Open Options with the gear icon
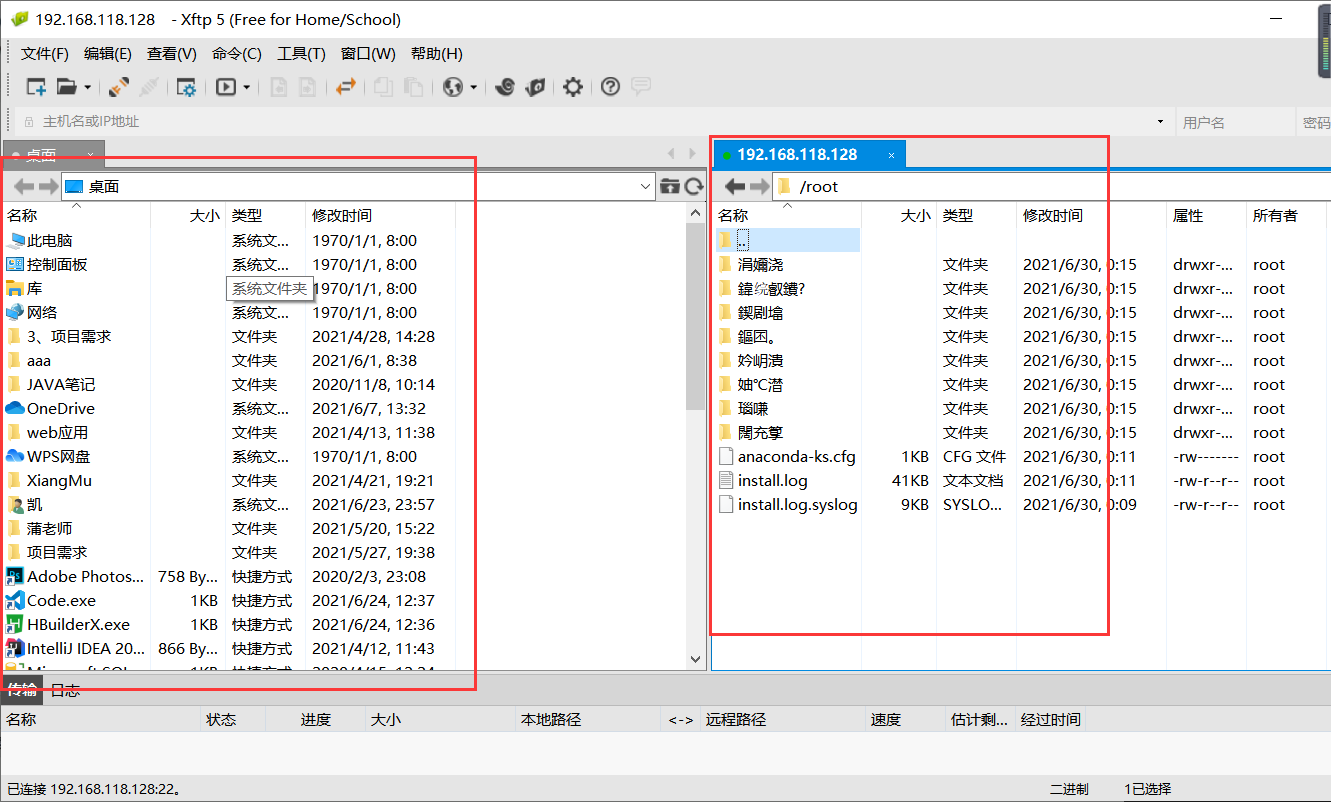 pyautogui.click(x=572, y=87)
